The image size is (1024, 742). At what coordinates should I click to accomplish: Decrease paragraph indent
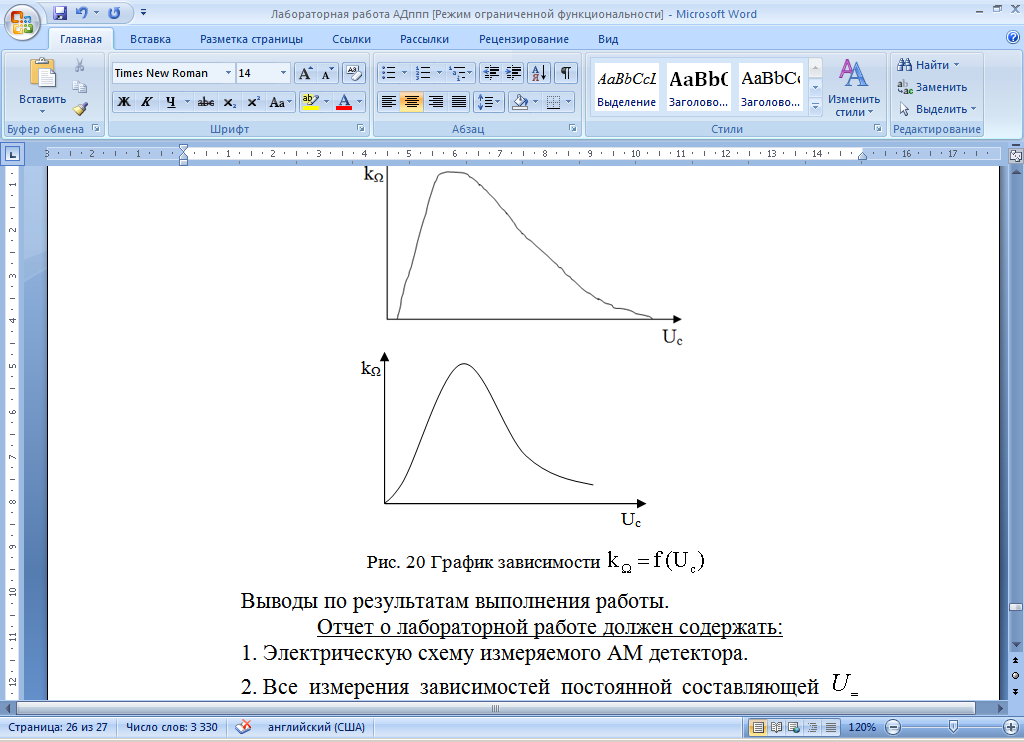point(490,73)
